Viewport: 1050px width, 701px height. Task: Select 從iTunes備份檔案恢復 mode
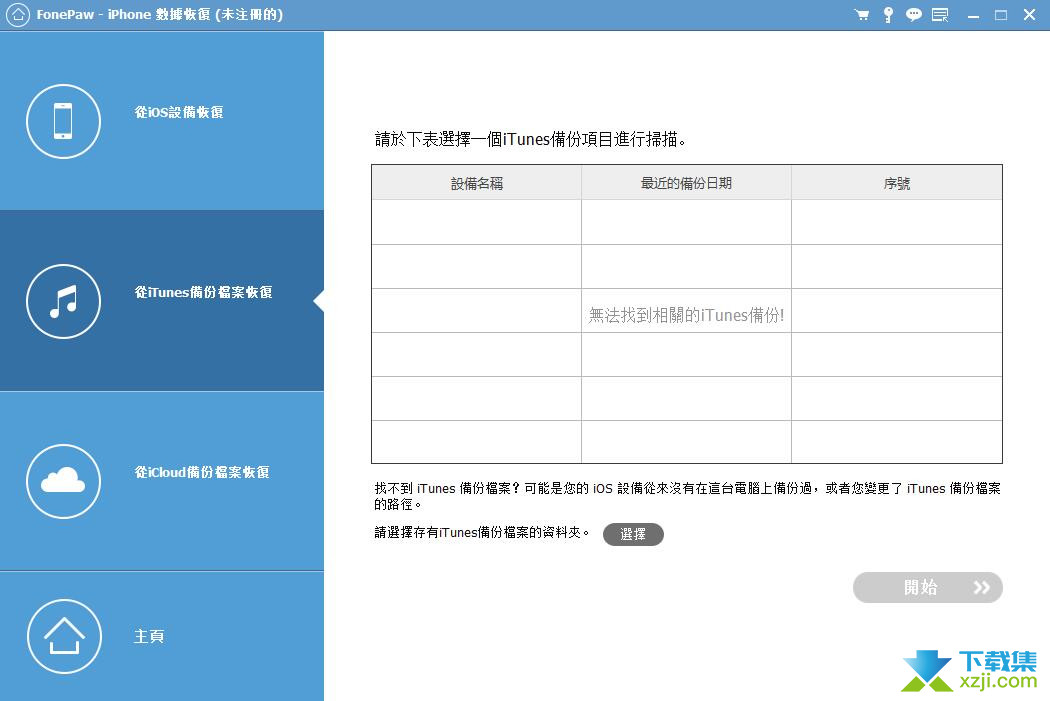click(x=162, y=301)
